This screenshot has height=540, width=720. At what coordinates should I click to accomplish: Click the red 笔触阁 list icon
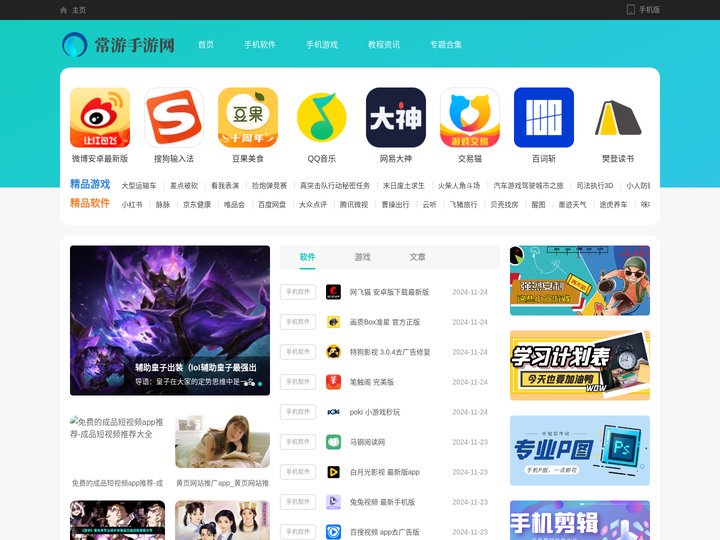click(333, 382)
